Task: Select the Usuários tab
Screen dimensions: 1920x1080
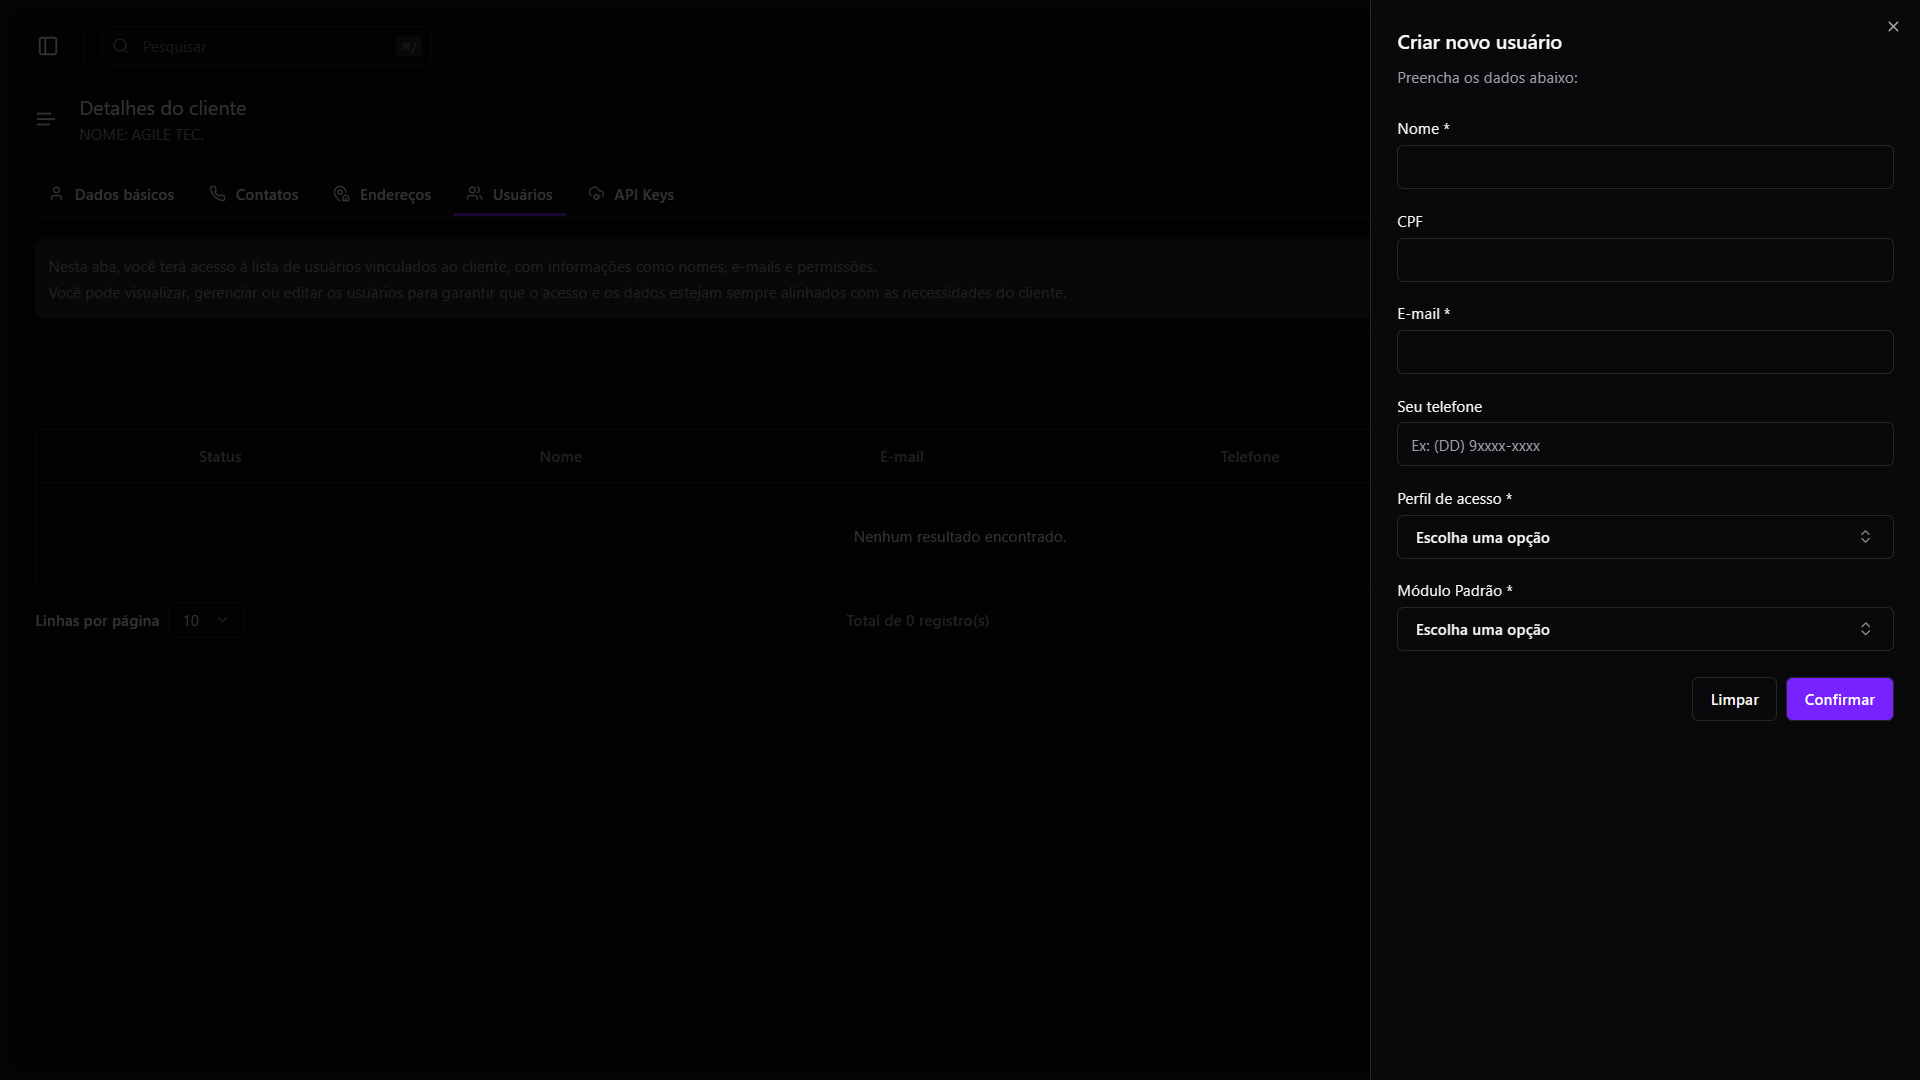Action: pos(509,194)
